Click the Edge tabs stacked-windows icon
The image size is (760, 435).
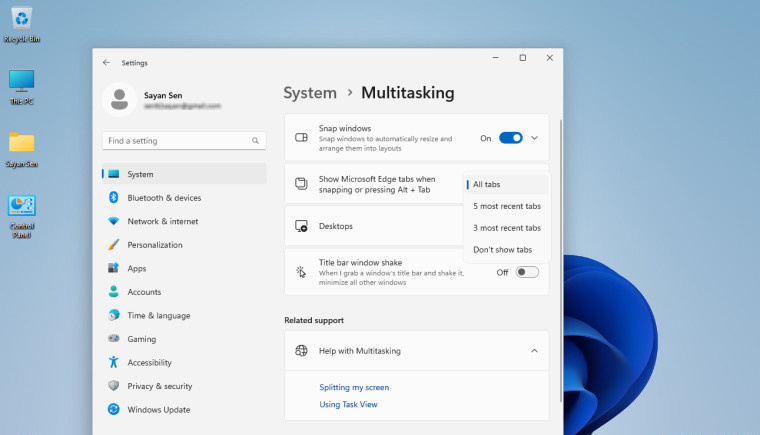(x=301, y=184)
